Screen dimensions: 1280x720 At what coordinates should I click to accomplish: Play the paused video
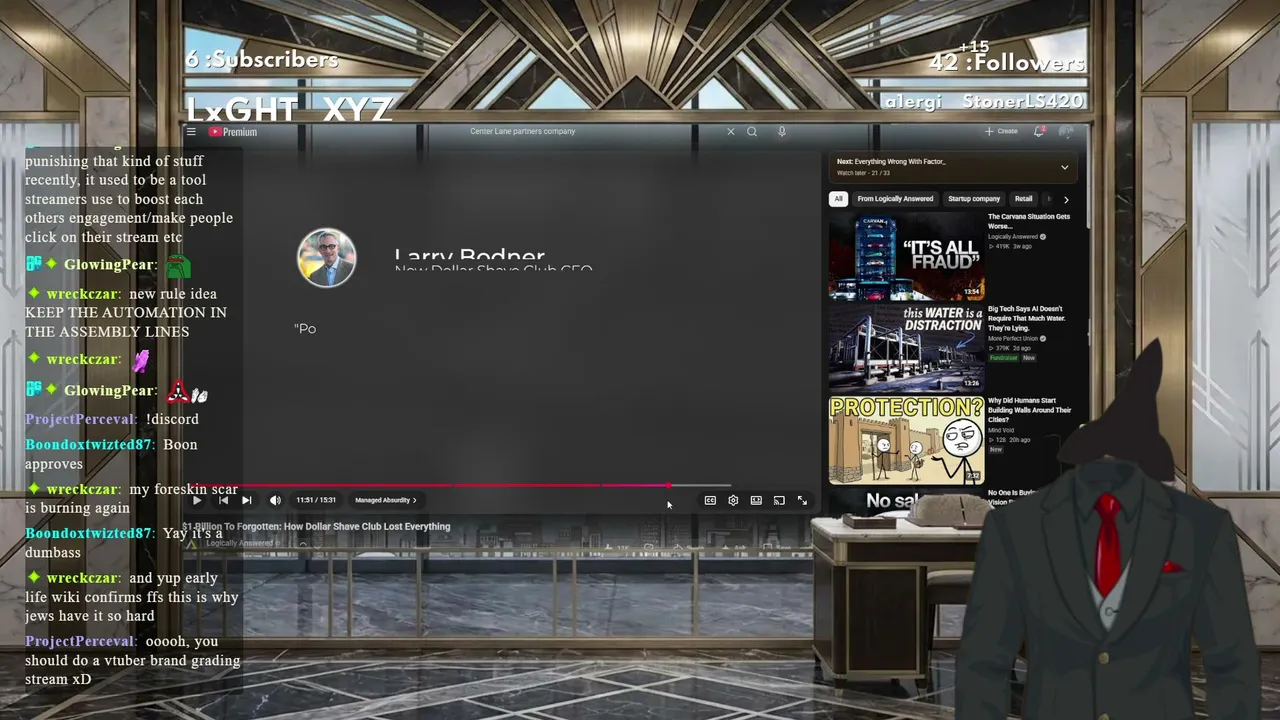(x=197, y=500)
